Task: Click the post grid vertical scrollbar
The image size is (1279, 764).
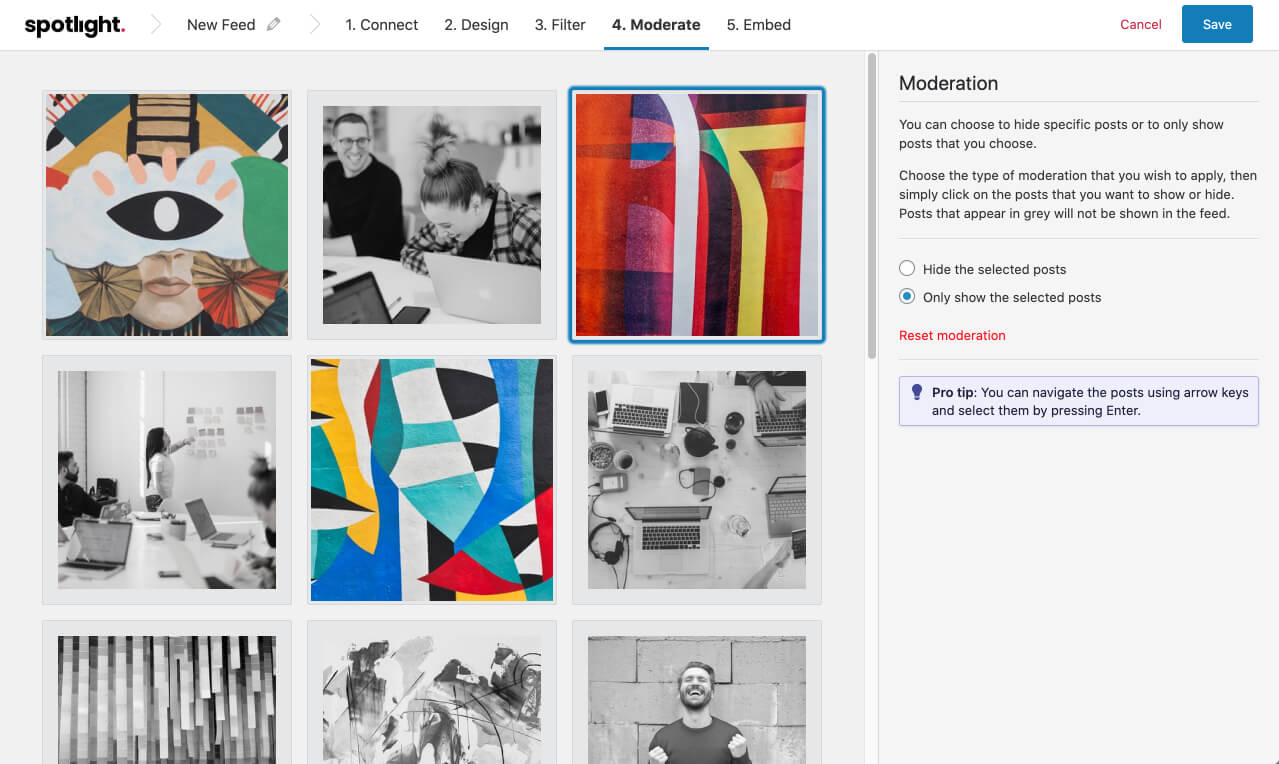Action: [872, 206]
